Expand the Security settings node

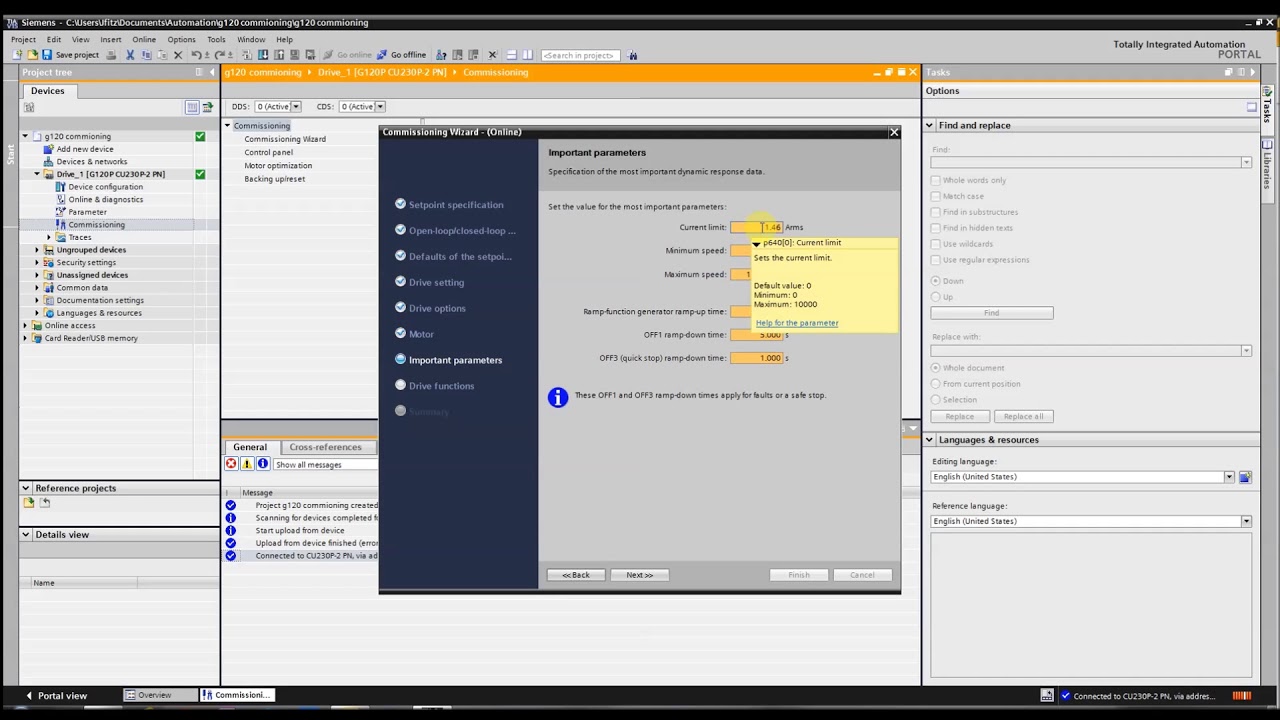(x=37, y=263)
